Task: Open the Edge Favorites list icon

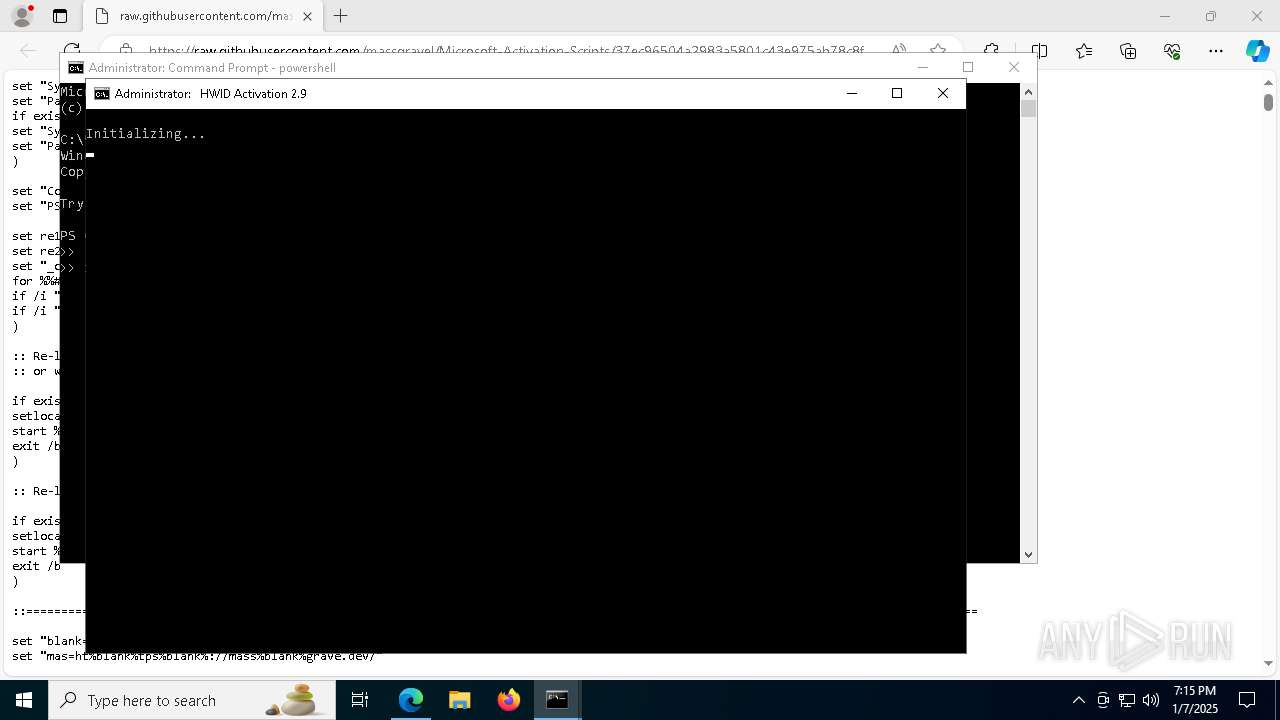Action: 1084,51
